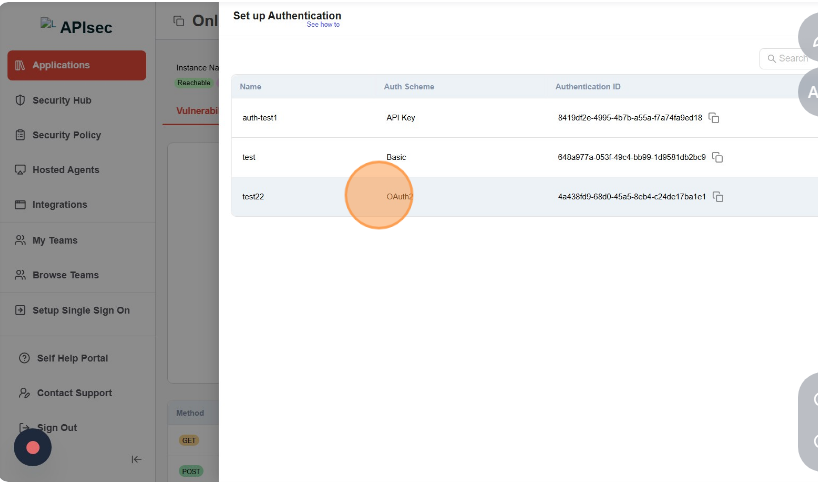Image resolution: width=818 pixels, height=483 pixels.
Task: Click the Method column header
Action: coord(190,413)
